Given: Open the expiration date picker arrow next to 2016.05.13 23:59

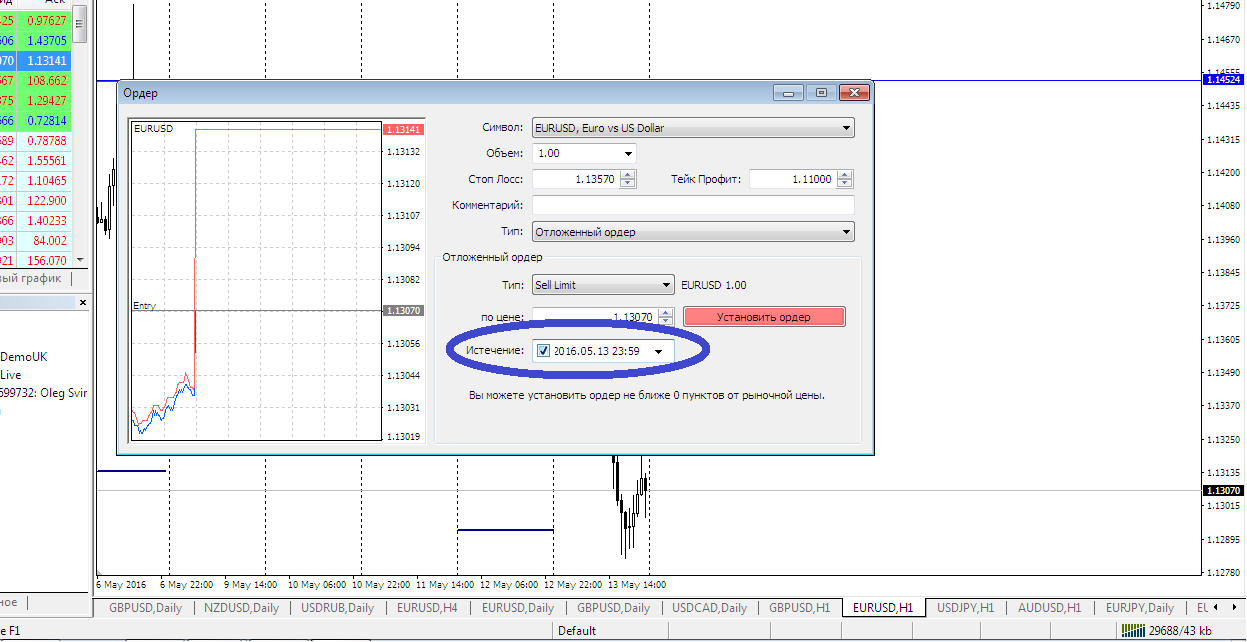Looking at the screenshot, I should [x=659, y=351].
